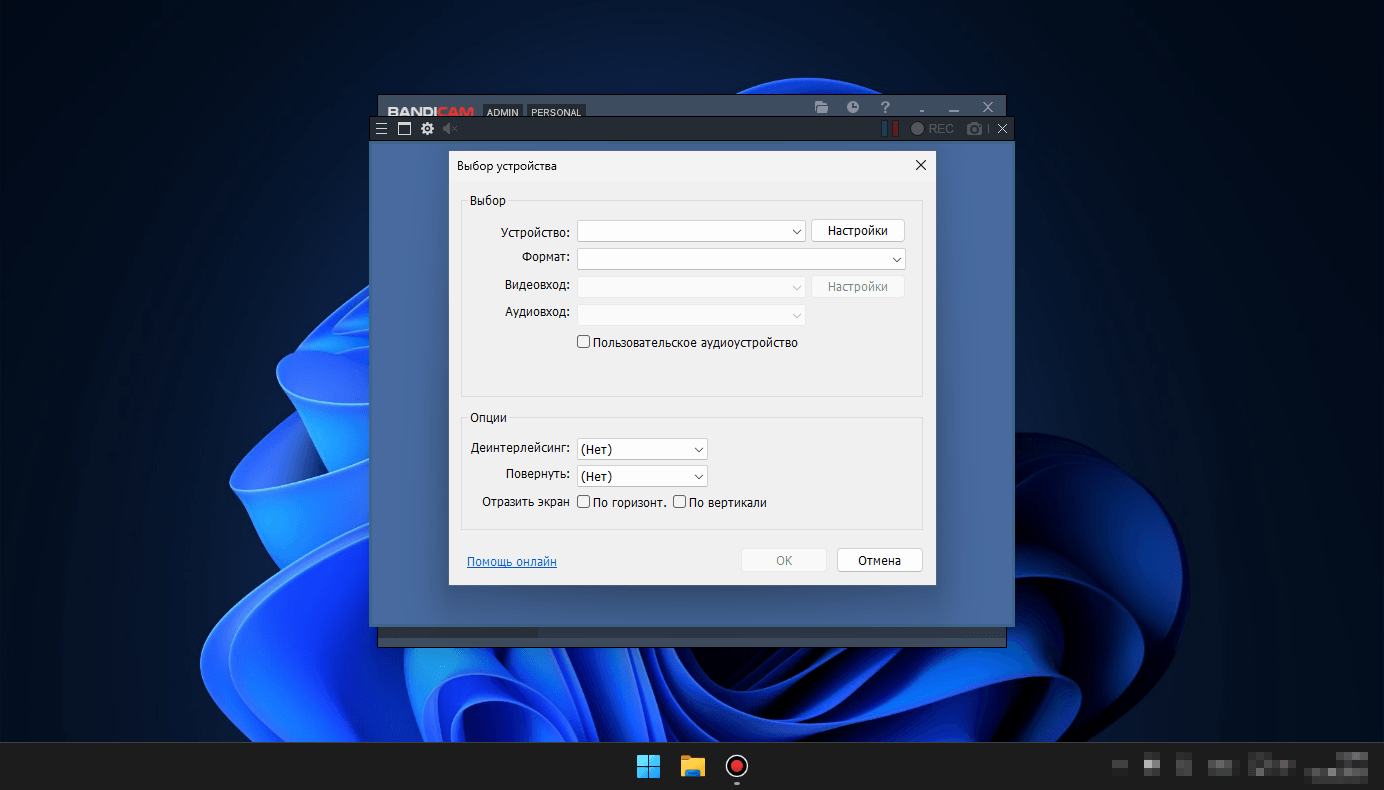Open the Формат dropdown
This screenshot has height=790, width=1384.
[x=741, y=259]
